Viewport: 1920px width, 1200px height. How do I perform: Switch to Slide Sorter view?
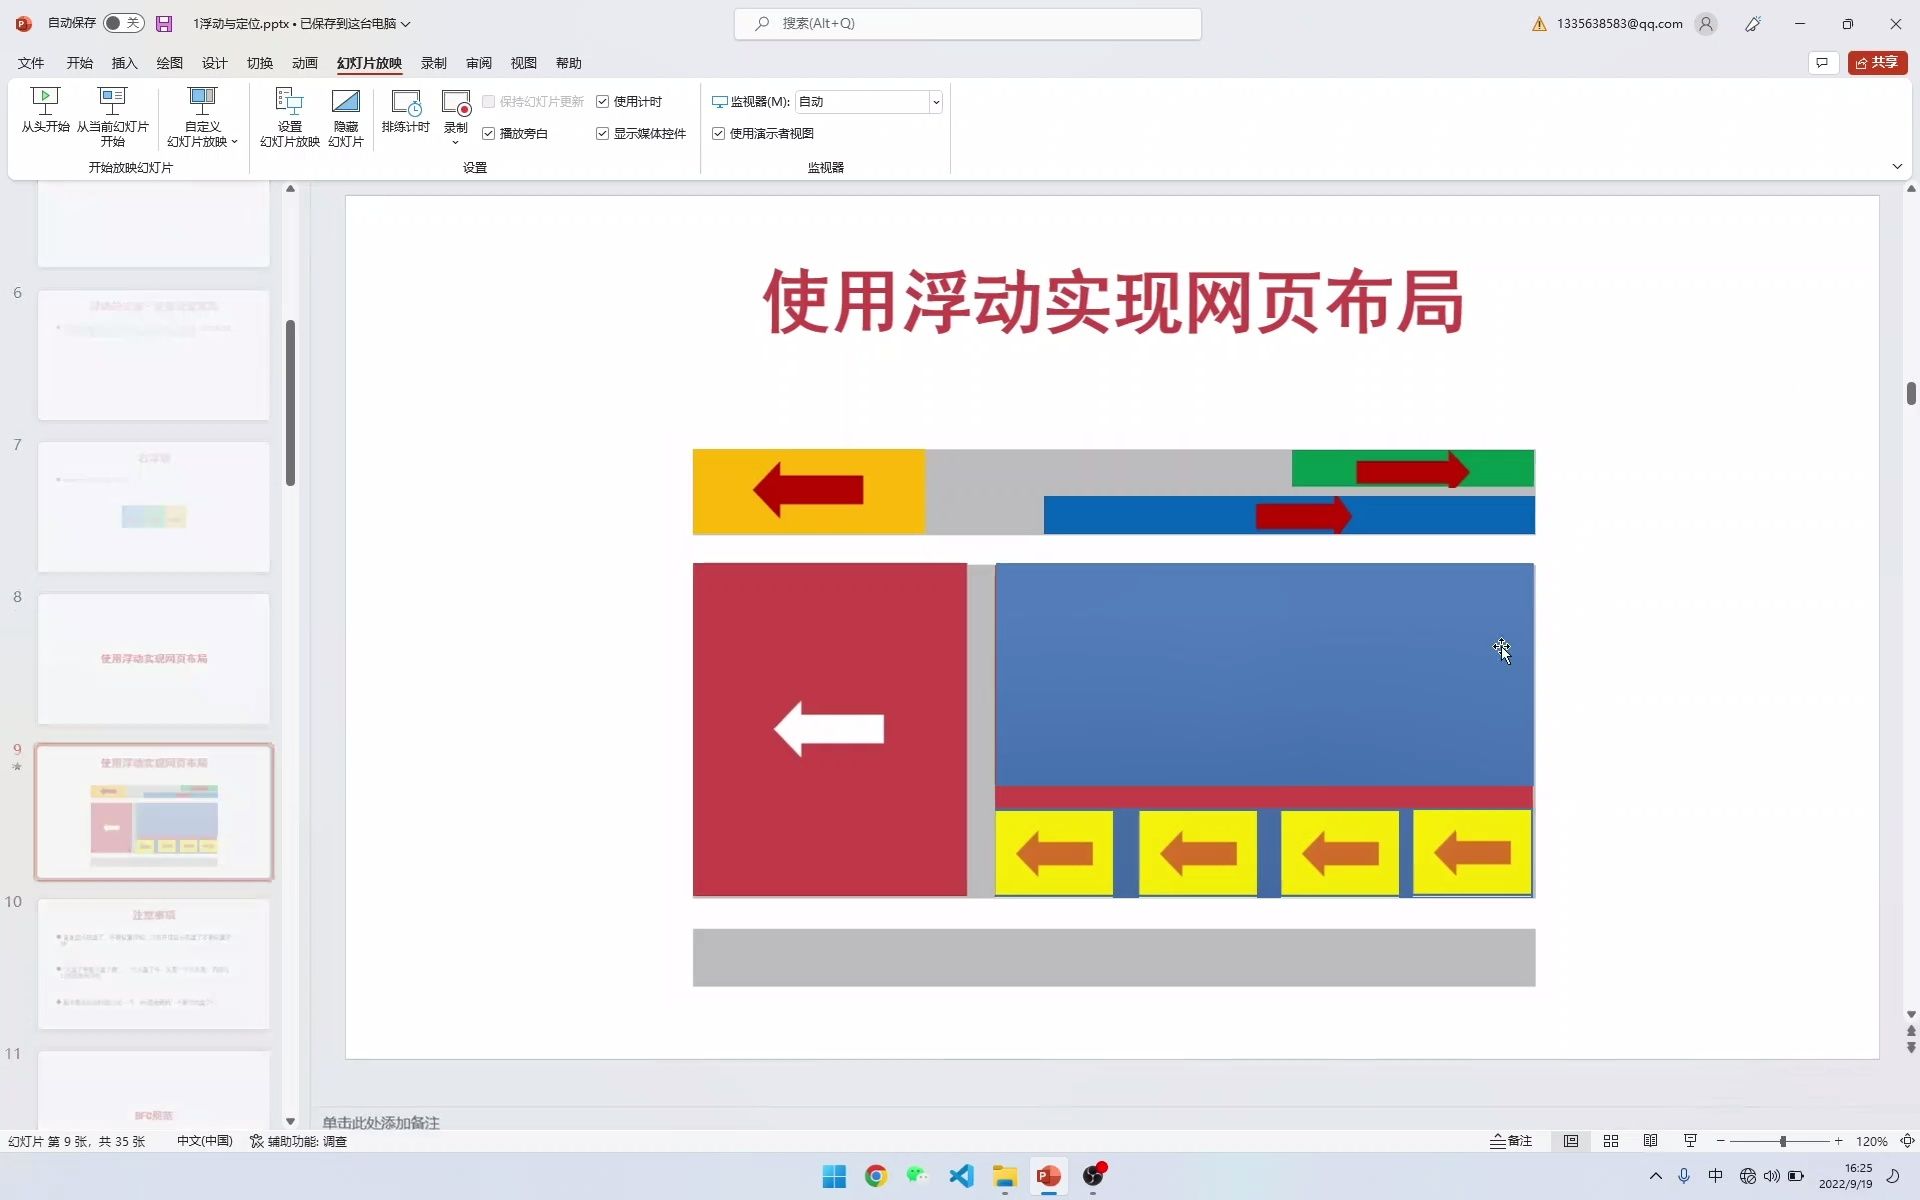coord(1611,1141)
